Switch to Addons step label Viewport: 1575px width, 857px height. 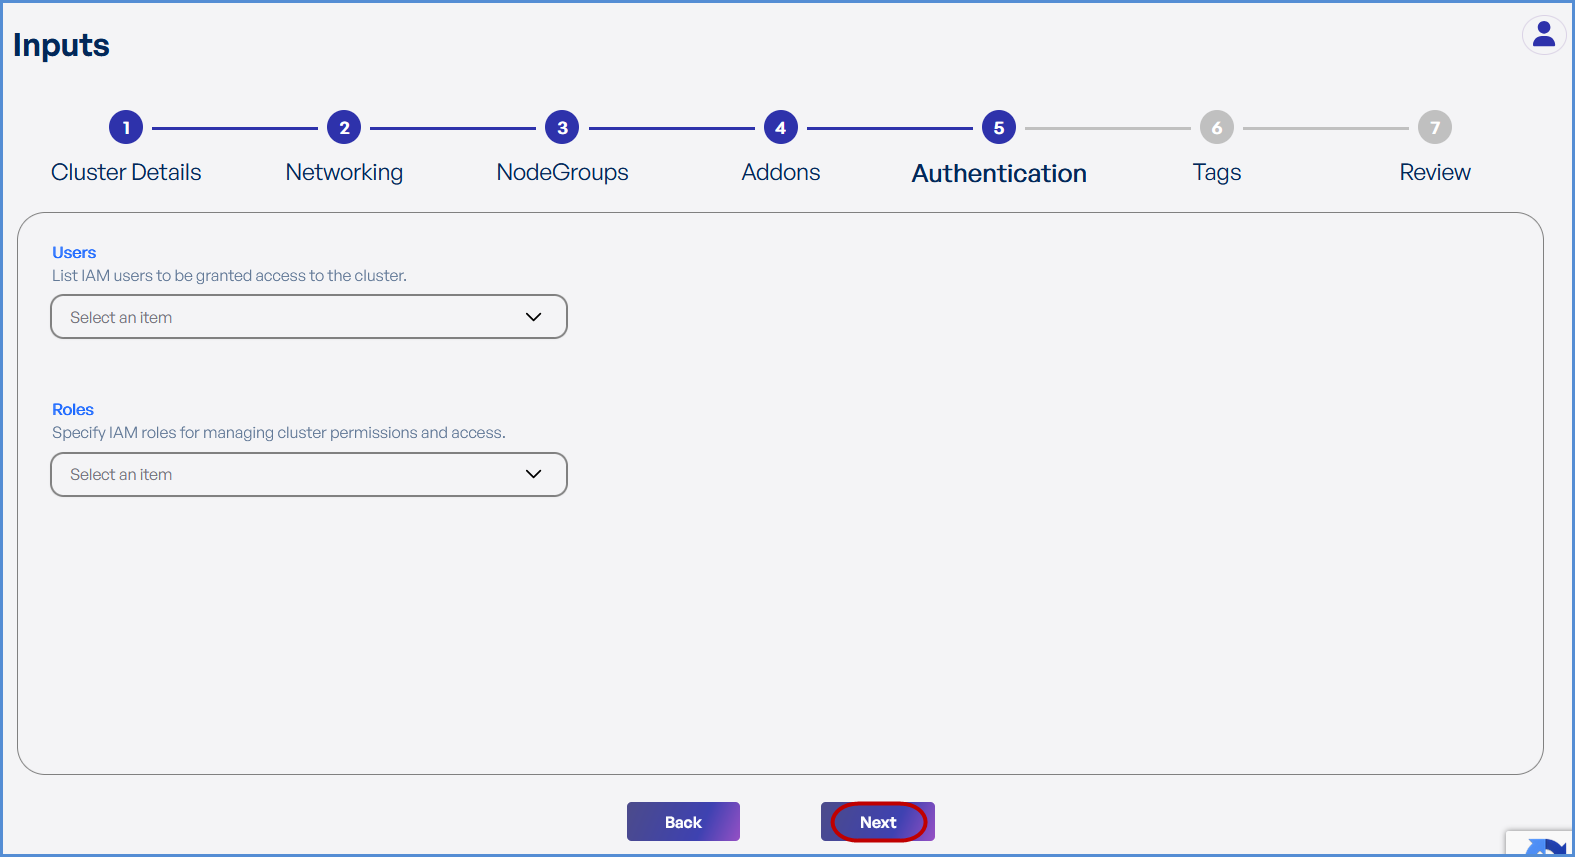pos(780,172)
